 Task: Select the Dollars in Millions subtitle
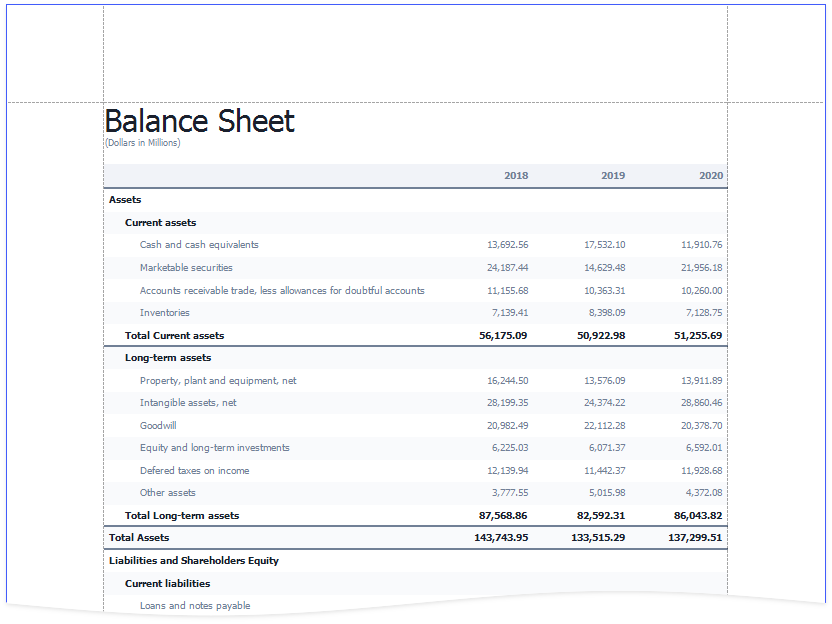(x=143, y=143)
